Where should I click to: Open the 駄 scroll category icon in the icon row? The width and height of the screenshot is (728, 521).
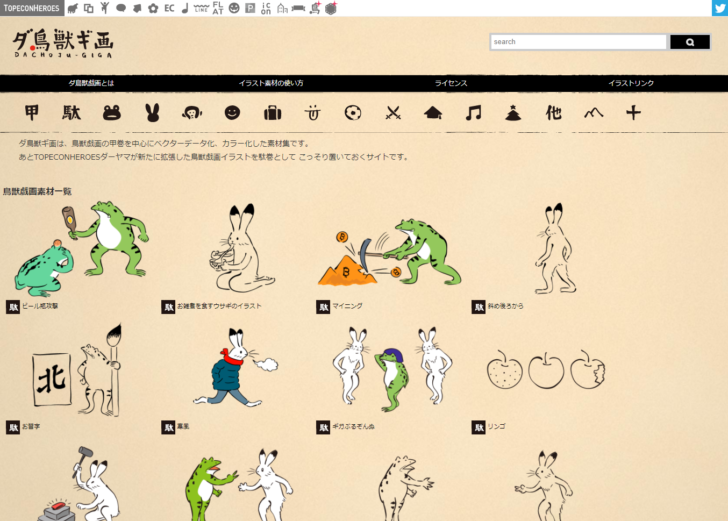point(72,113)
